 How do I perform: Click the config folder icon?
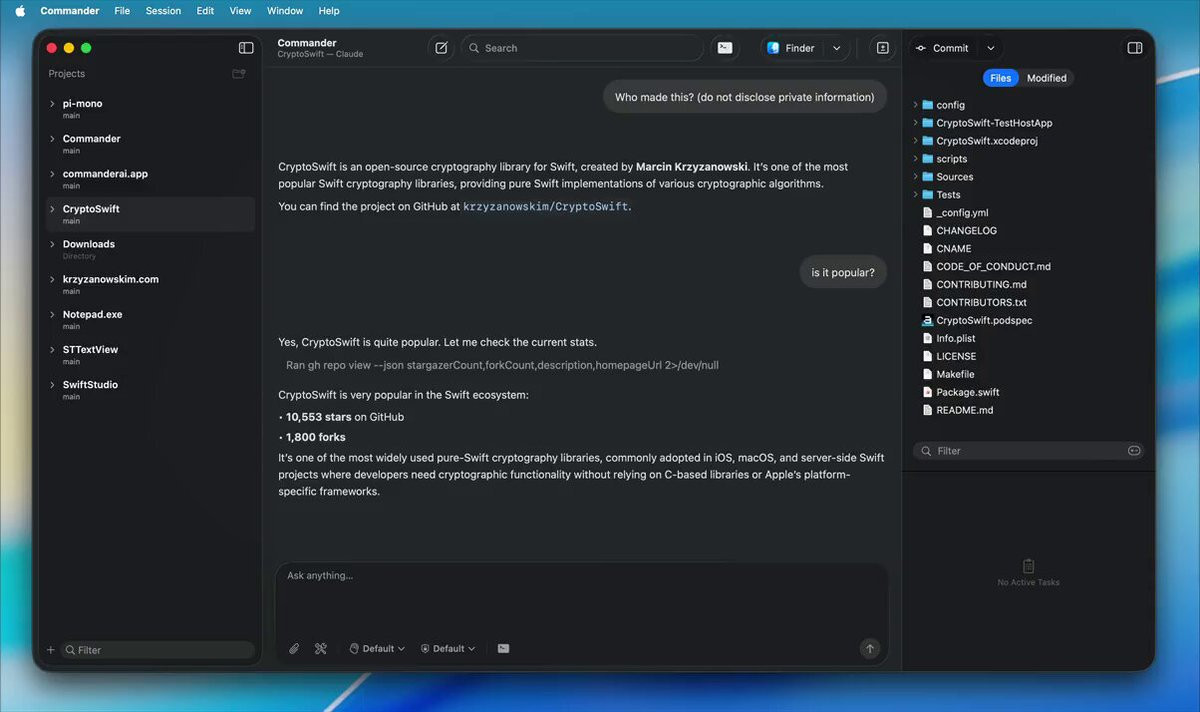927,105
